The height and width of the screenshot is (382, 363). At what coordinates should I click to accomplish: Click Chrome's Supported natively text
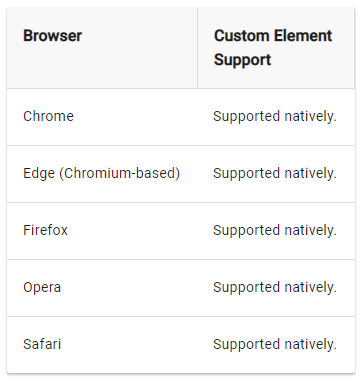click(x=275, y=117)
